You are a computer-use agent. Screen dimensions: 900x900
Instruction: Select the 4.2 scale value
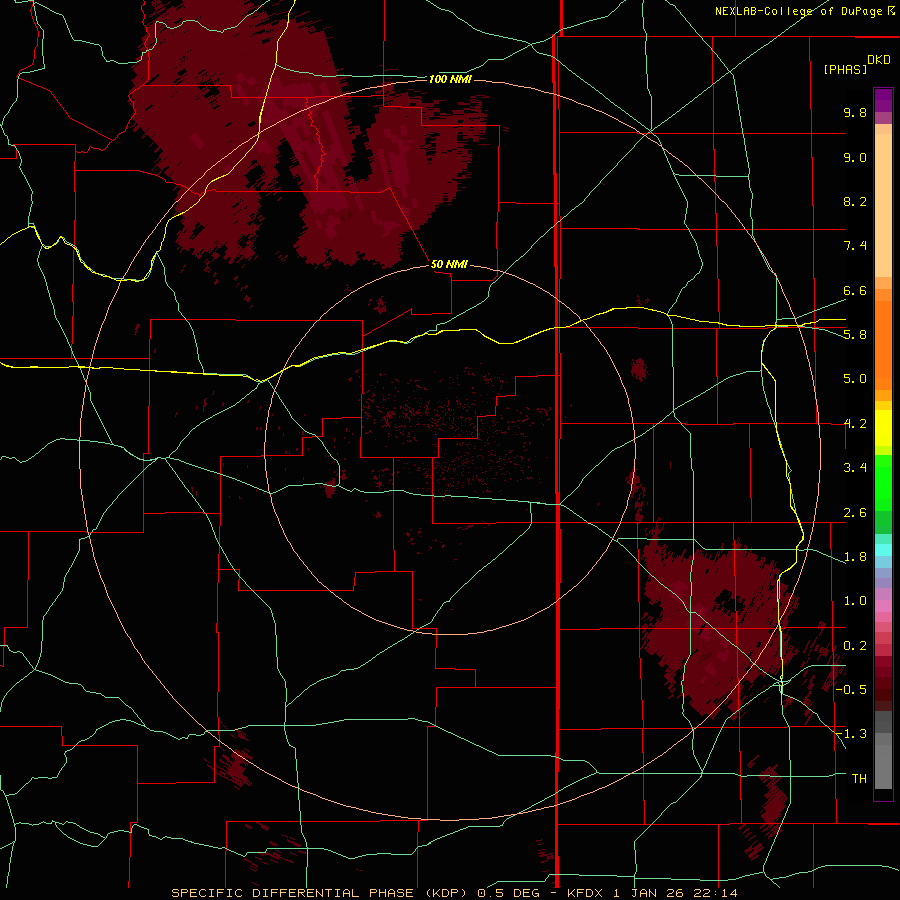click(x=855, y=423)
